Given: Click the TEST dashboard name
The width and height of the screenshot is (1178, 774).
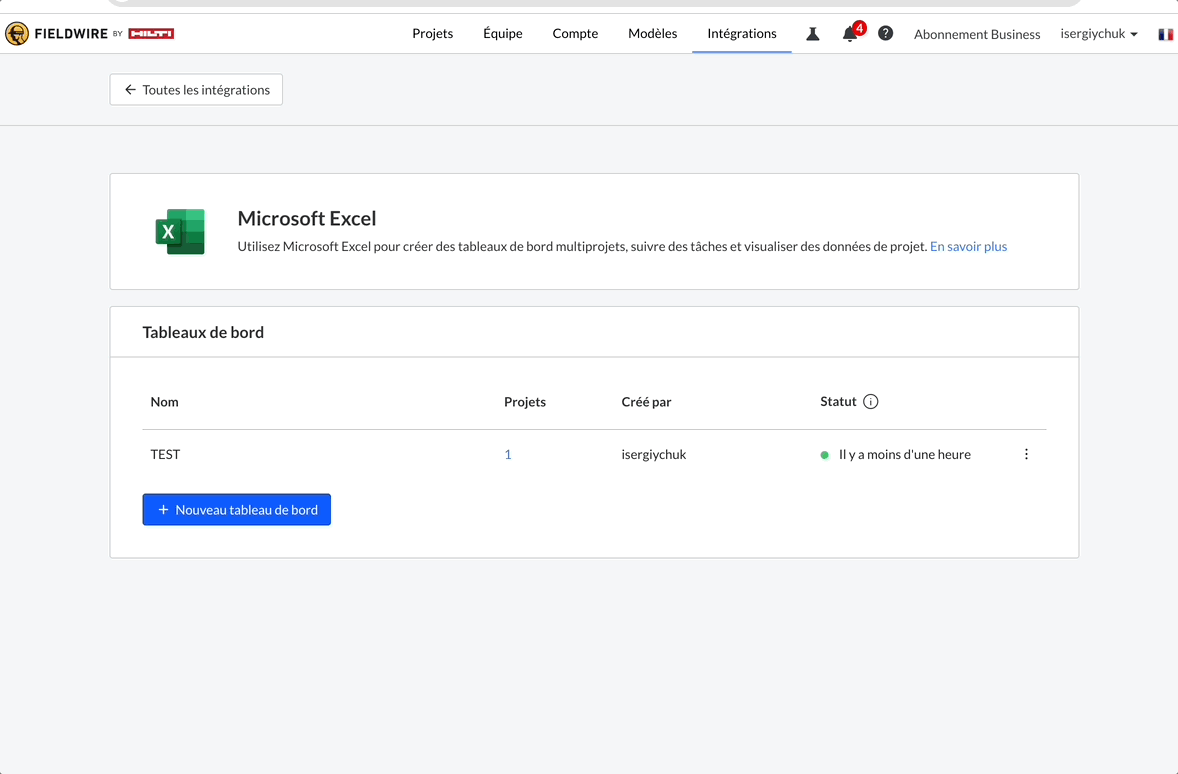Looking at the screenshot, I should (x=165, y=455).
